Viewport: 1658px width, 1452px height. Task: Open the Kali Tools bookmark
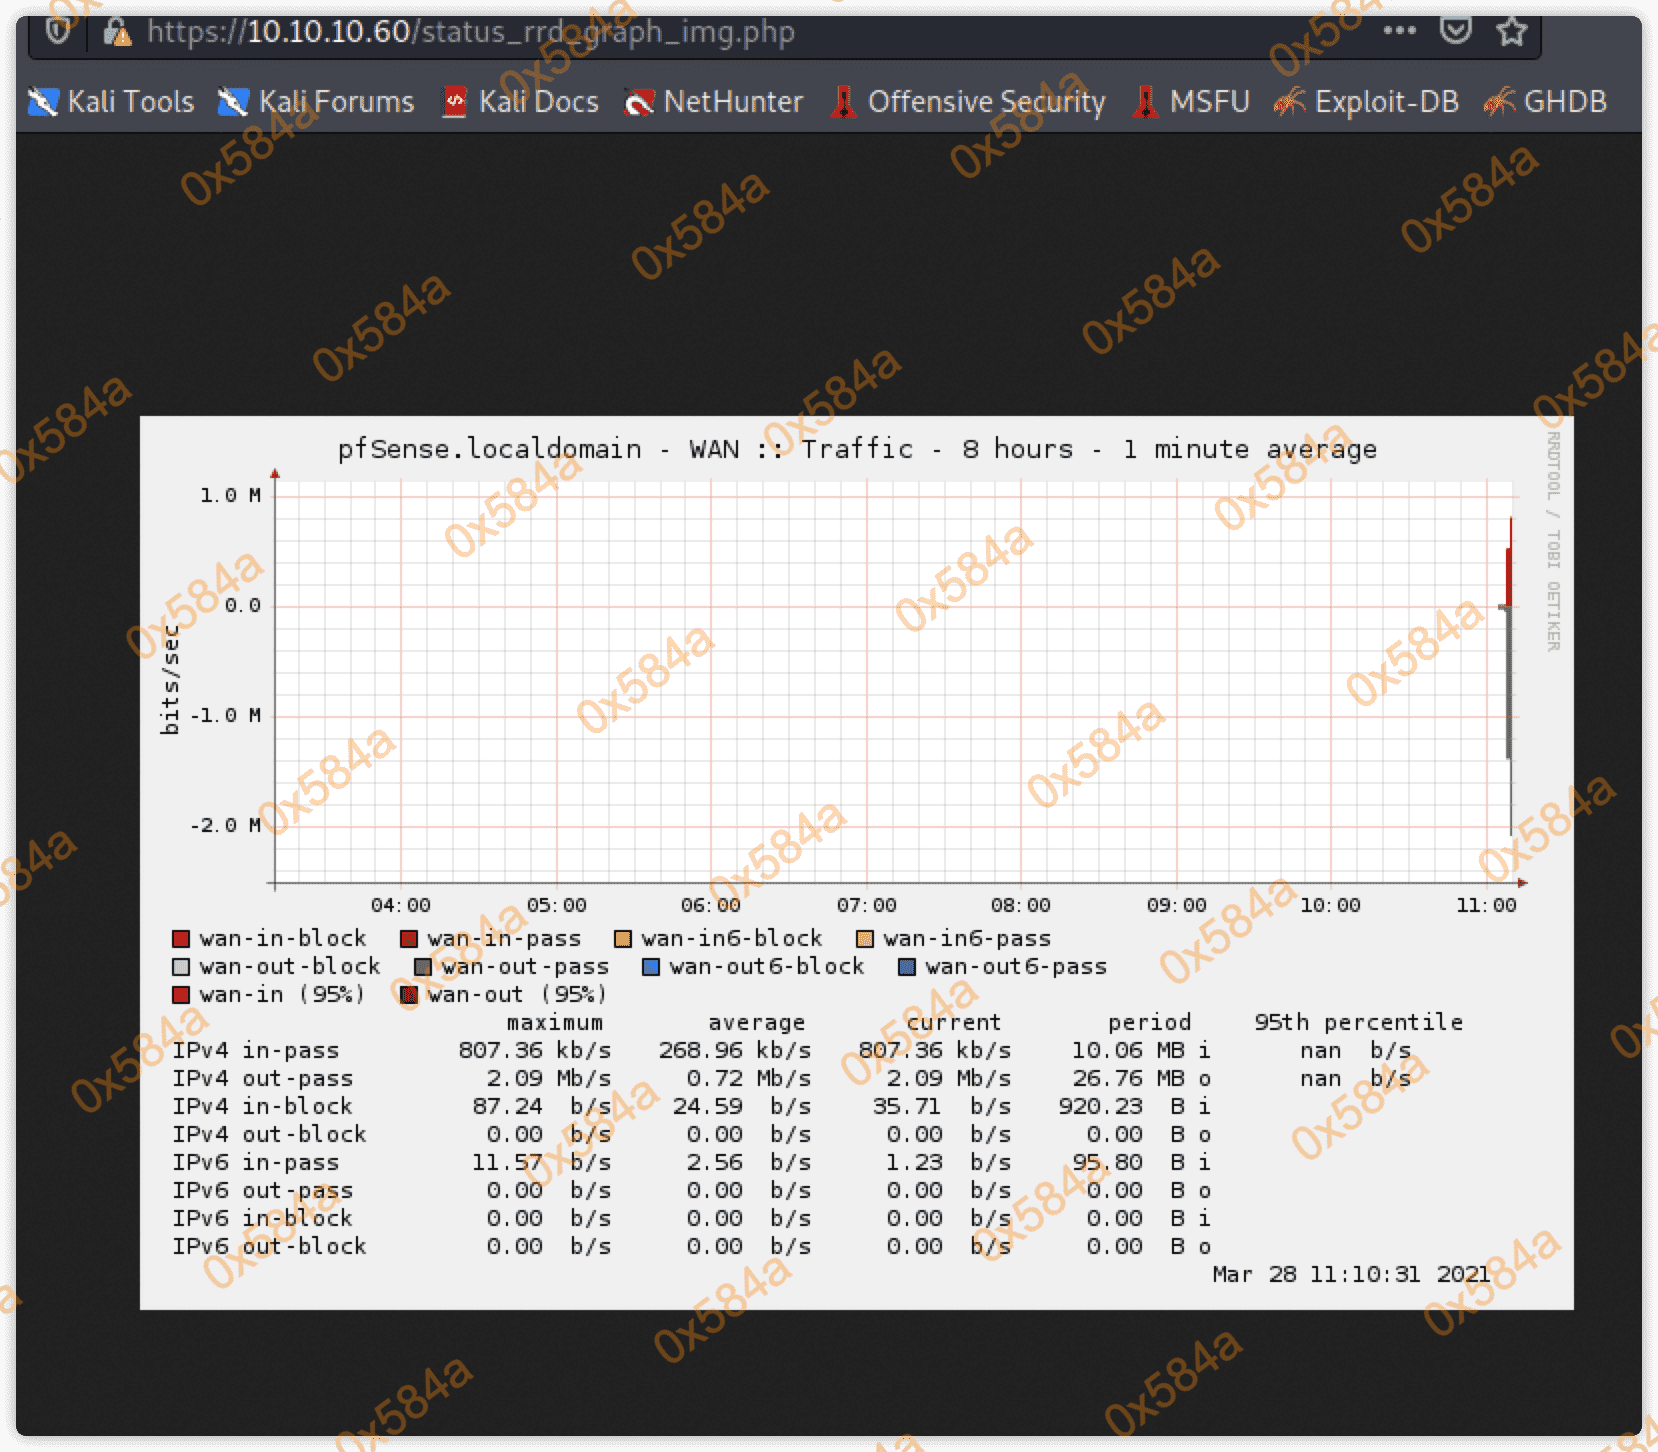(111, 102)
